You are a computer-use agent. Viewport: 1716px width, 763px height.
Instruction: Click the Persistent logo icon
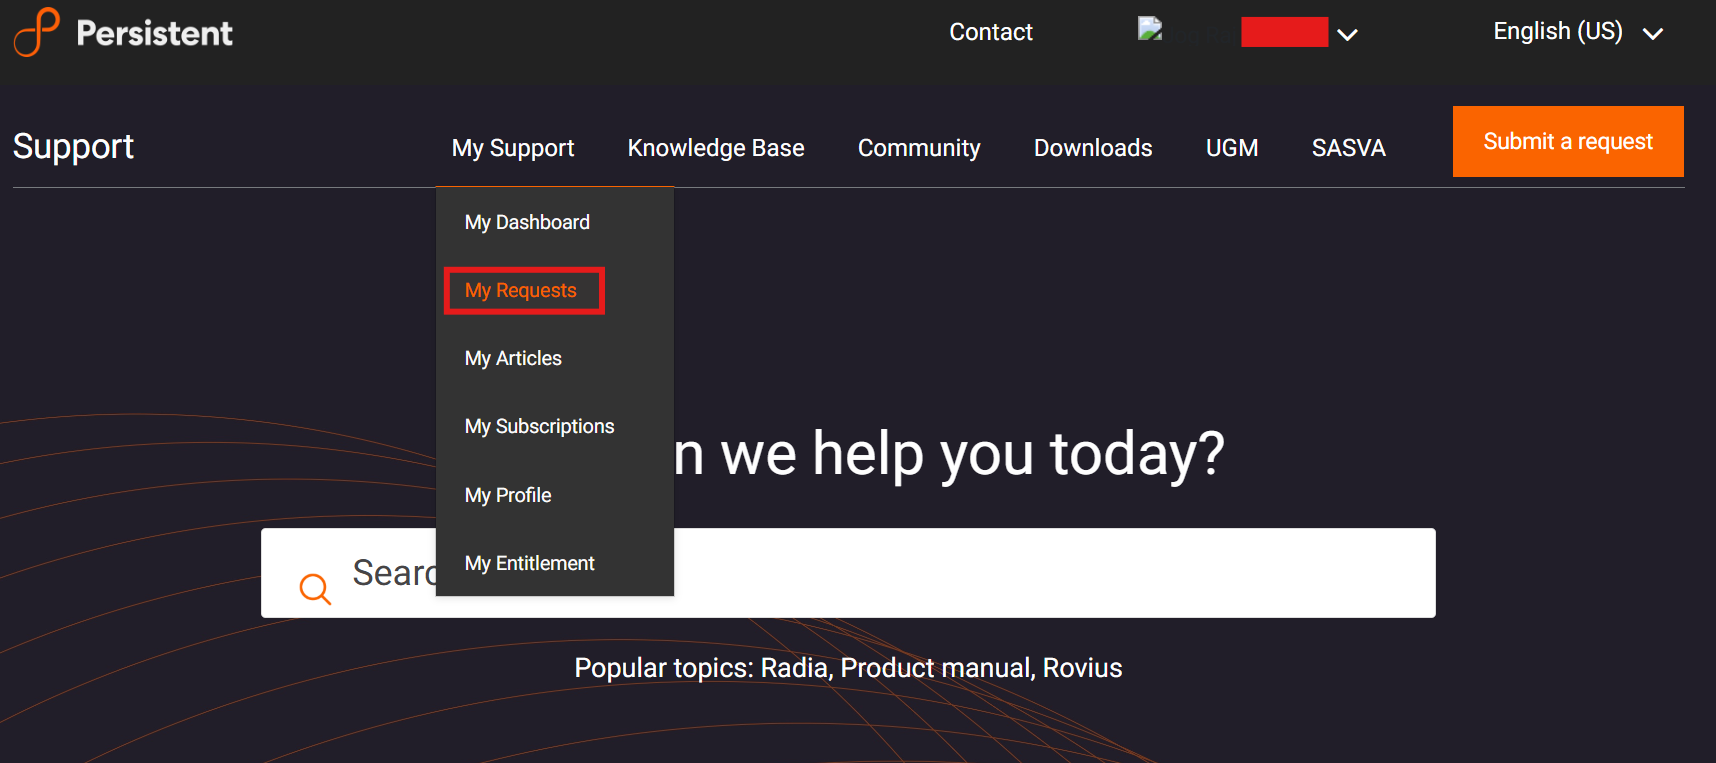[x=36, y=32]
